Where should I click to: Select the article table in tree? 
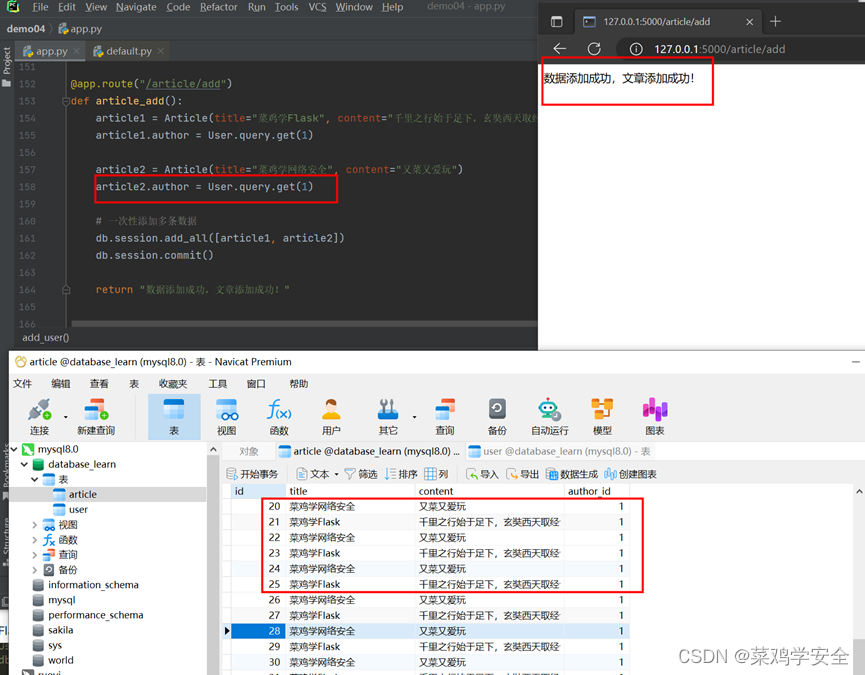coord(82,495)
